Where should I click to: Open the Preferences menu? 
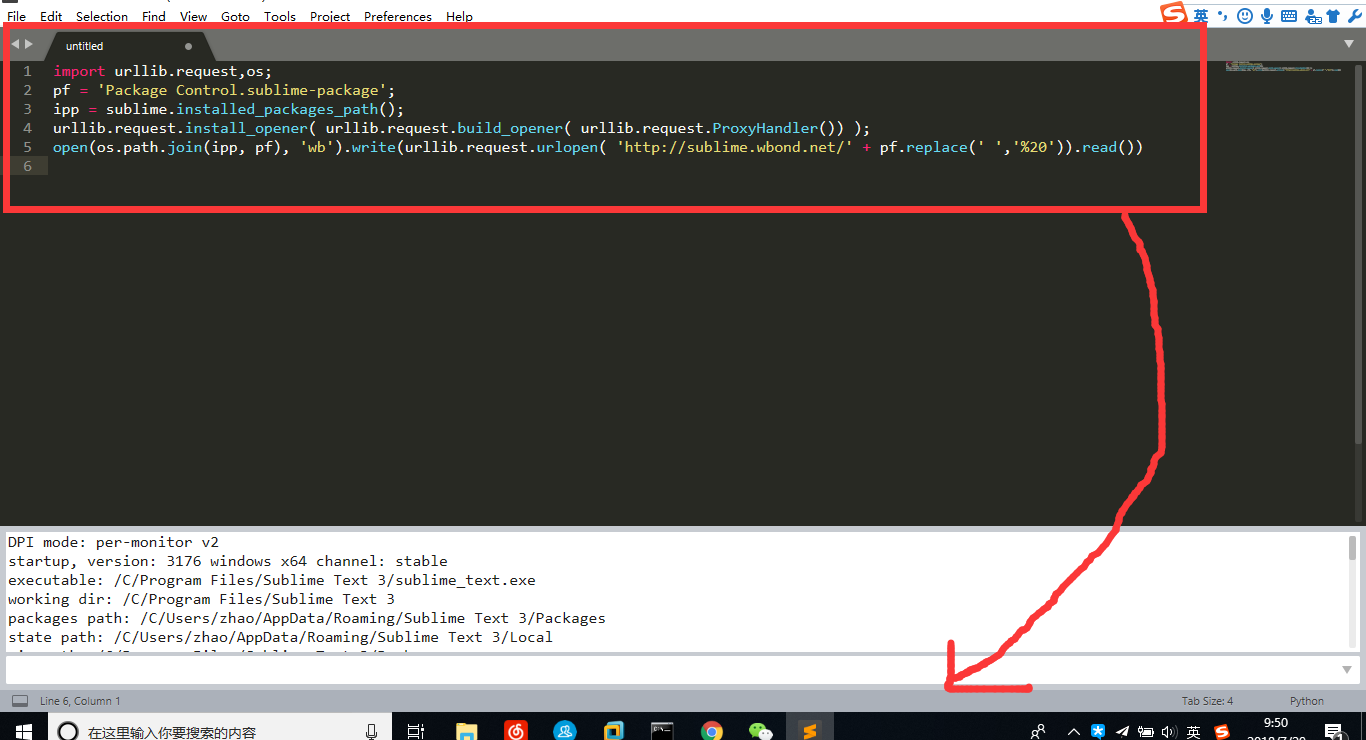coord(398,16)
